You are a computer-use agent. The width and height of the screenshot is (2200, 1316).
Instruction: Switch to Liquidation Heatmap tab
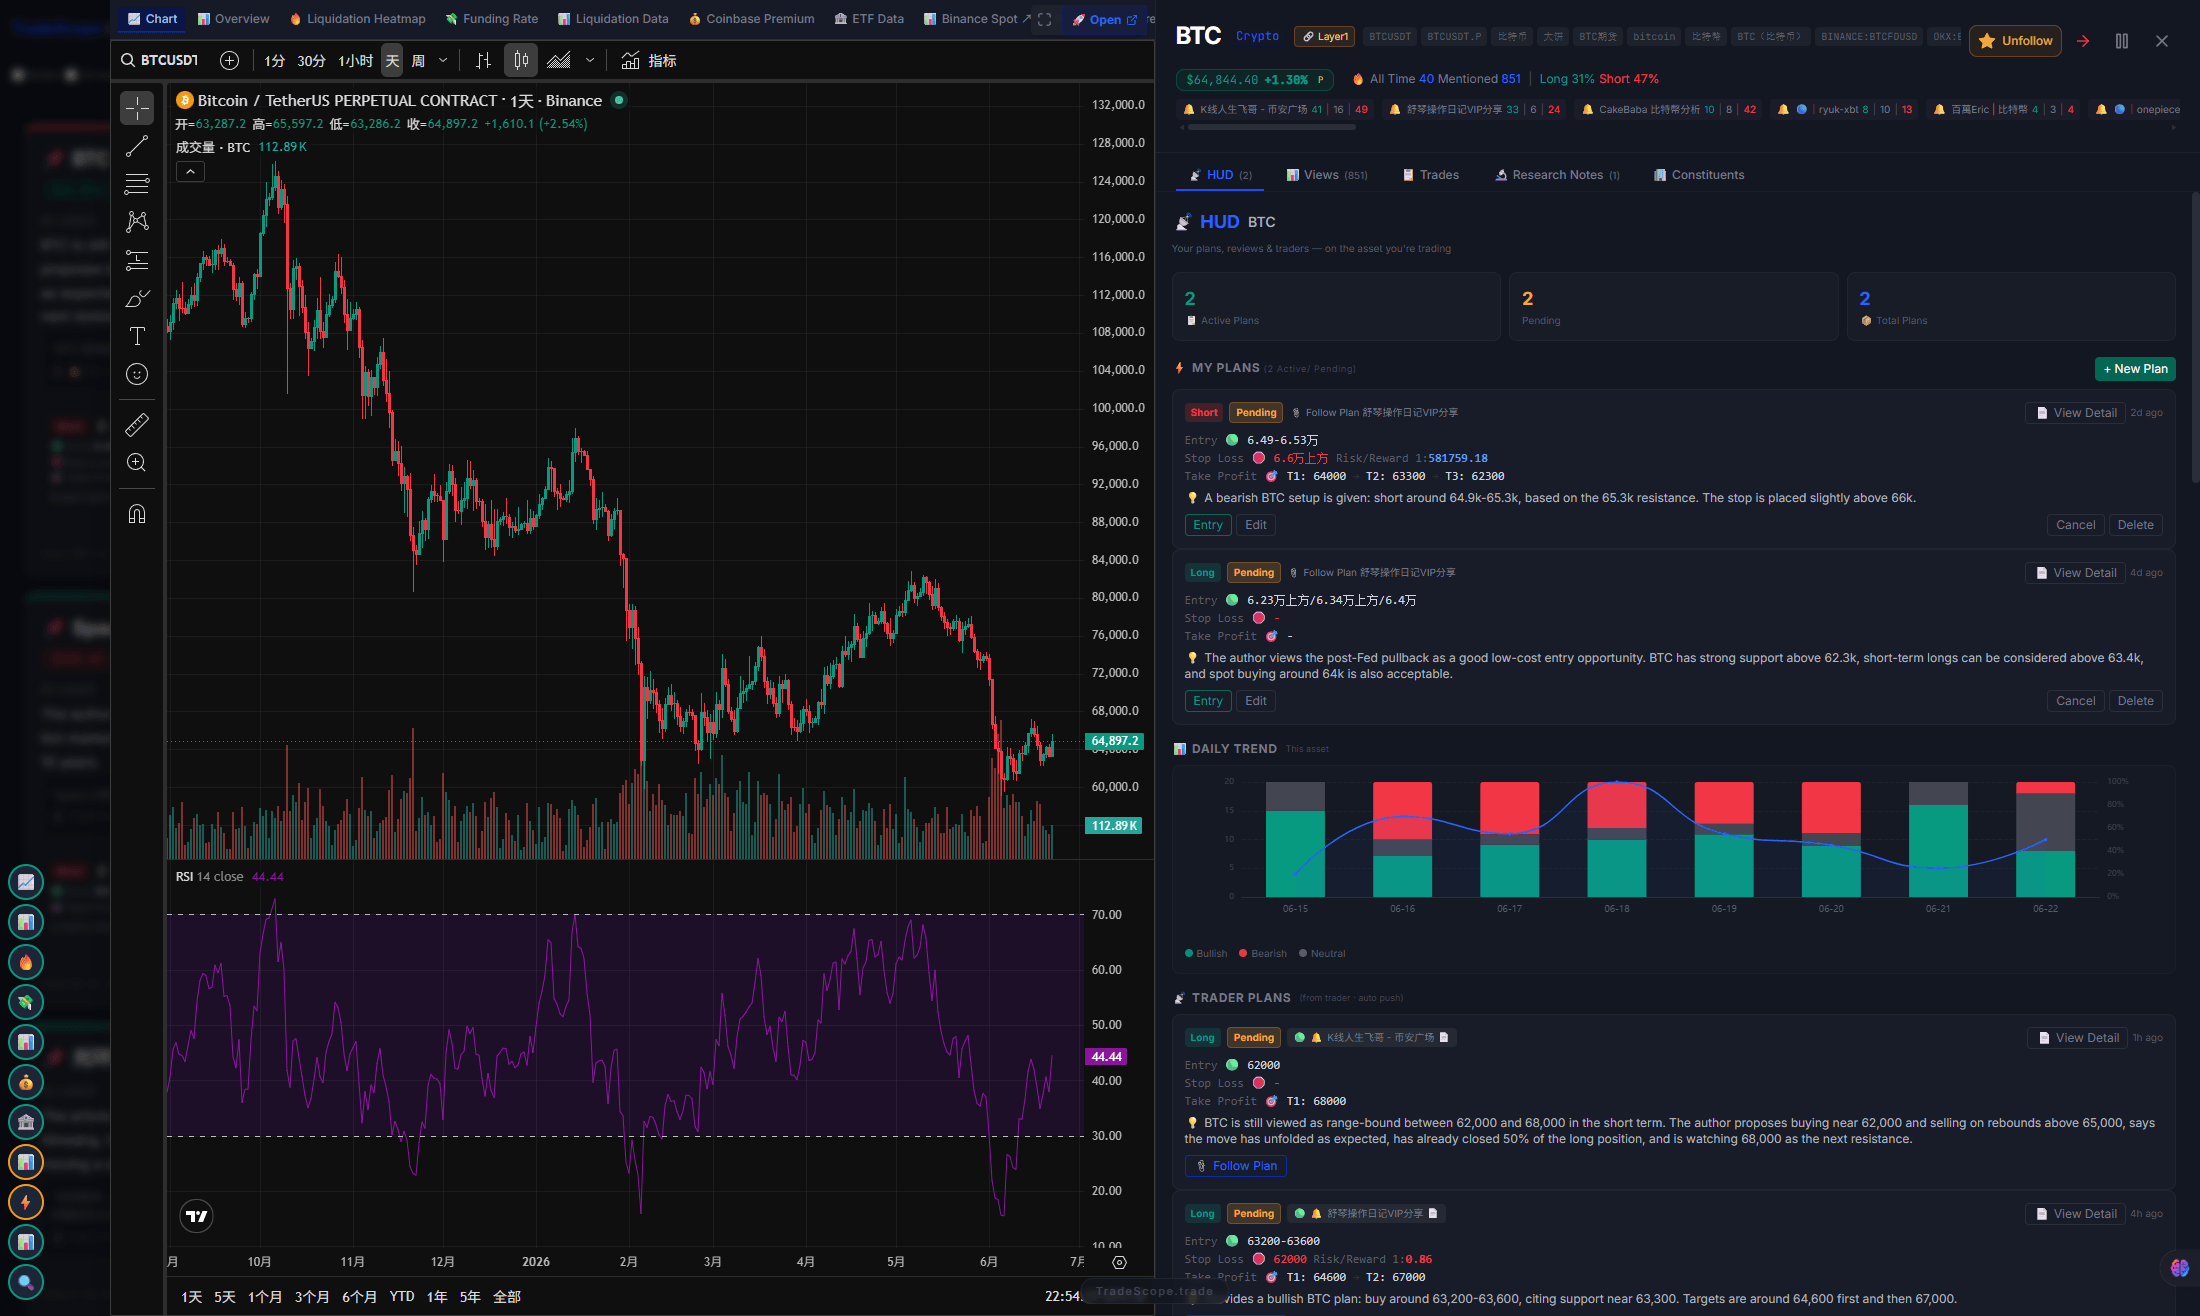[357, 19]
